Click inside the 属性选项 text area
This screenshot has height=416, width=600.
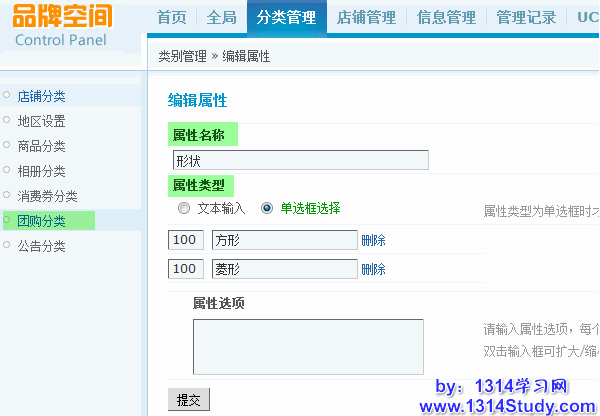(x=308, y=347)
